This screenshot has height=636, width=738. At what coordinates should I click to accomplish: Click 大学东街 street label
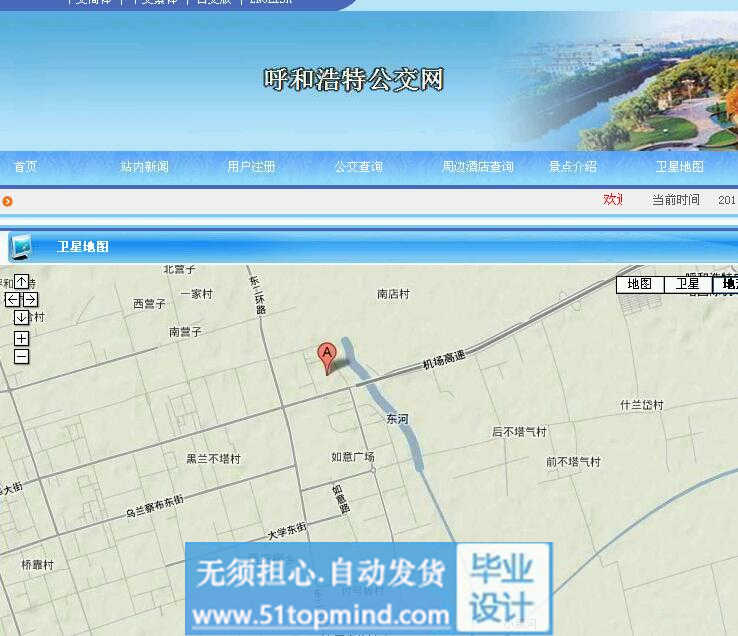287,531
